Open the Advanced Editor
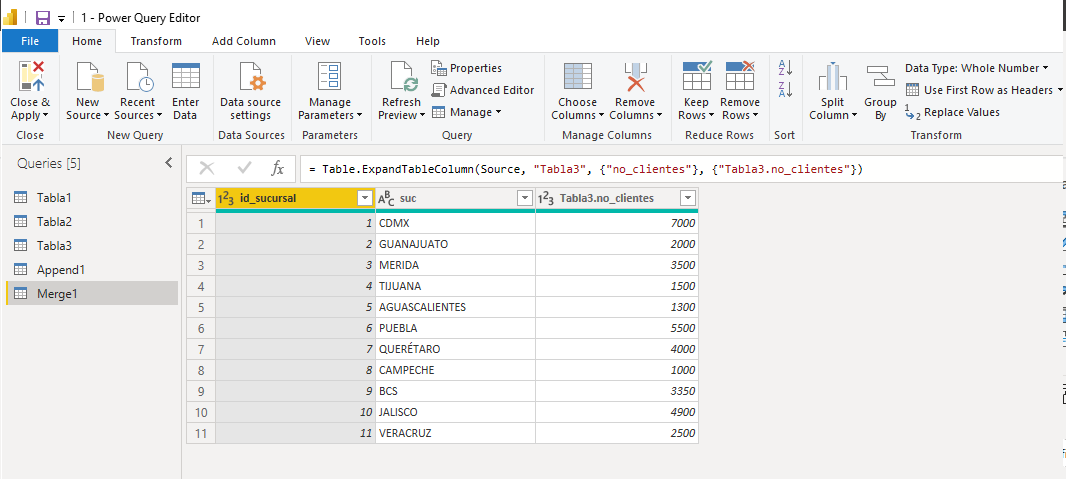The width and height of the screenshot is (1066, 479). click(483, 90)
